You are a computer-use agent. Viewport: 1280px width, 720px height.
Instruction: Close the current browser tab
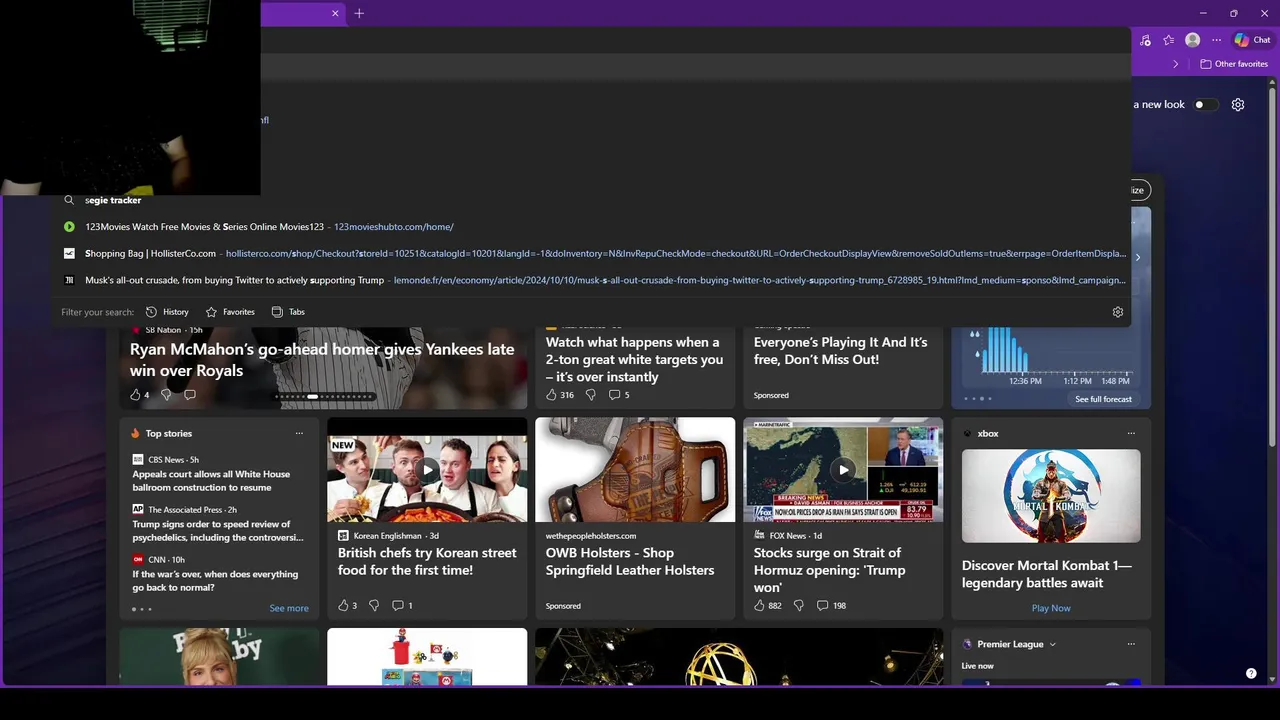(335, 13)
